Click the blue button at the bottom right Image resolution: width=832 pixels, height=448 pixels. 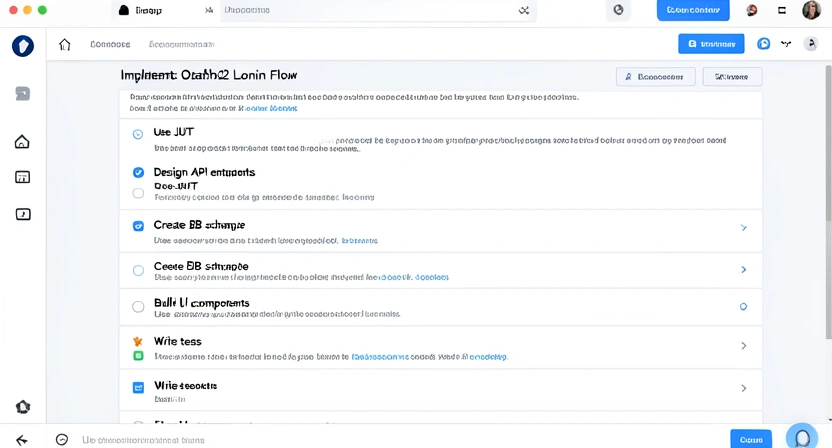[751, 440]
